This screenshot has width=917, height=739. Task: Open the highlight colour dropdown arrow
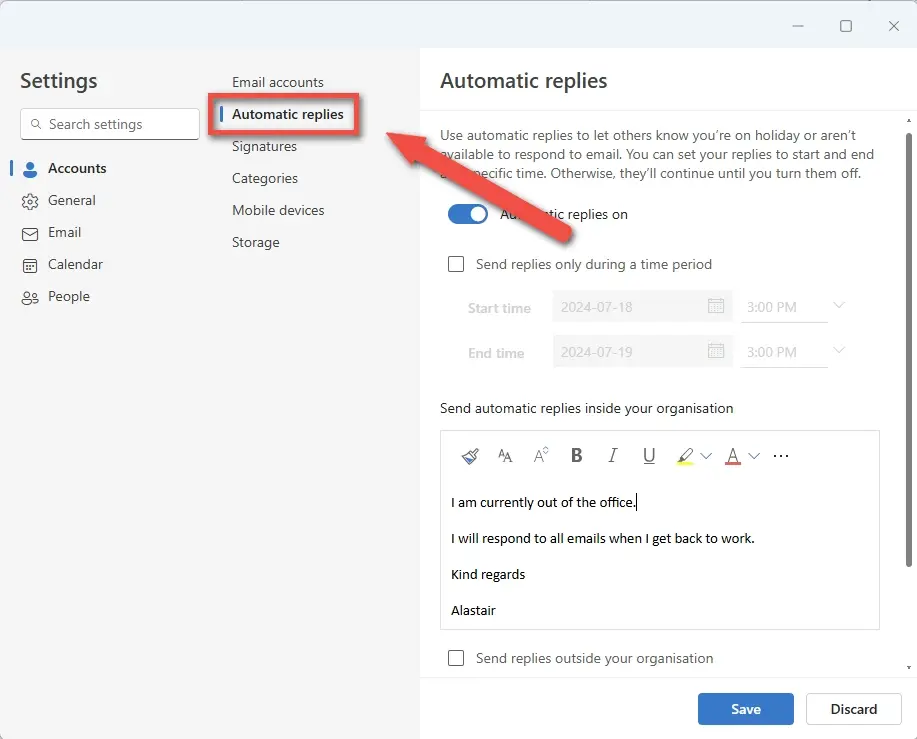(706, 456)
